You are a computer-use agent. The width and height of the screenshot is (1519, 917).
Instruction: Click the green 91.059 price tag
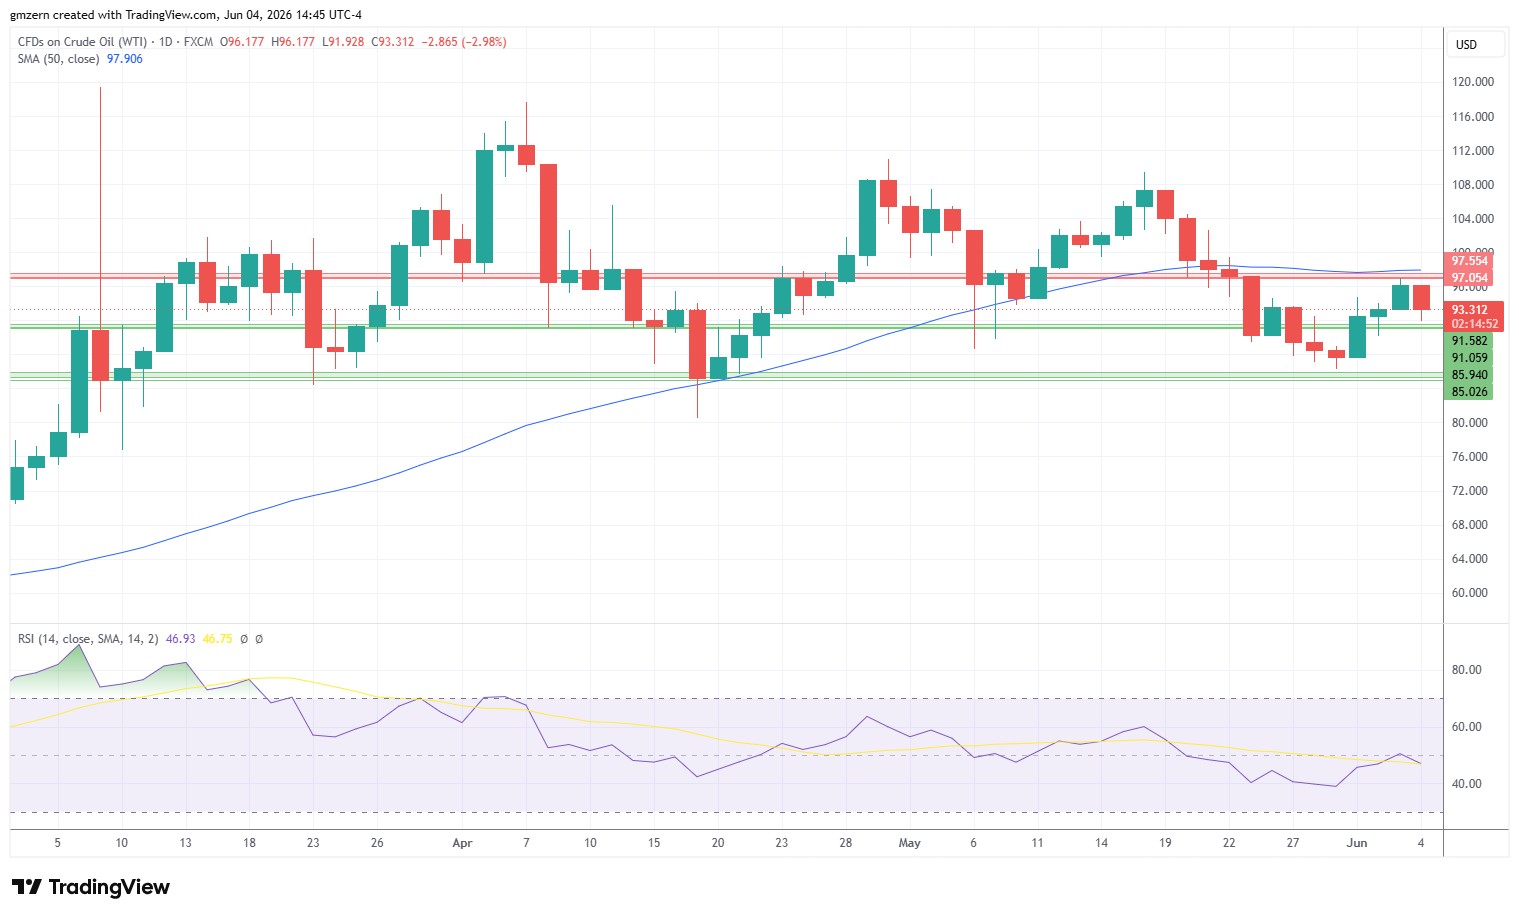(x=1469, y=358)
